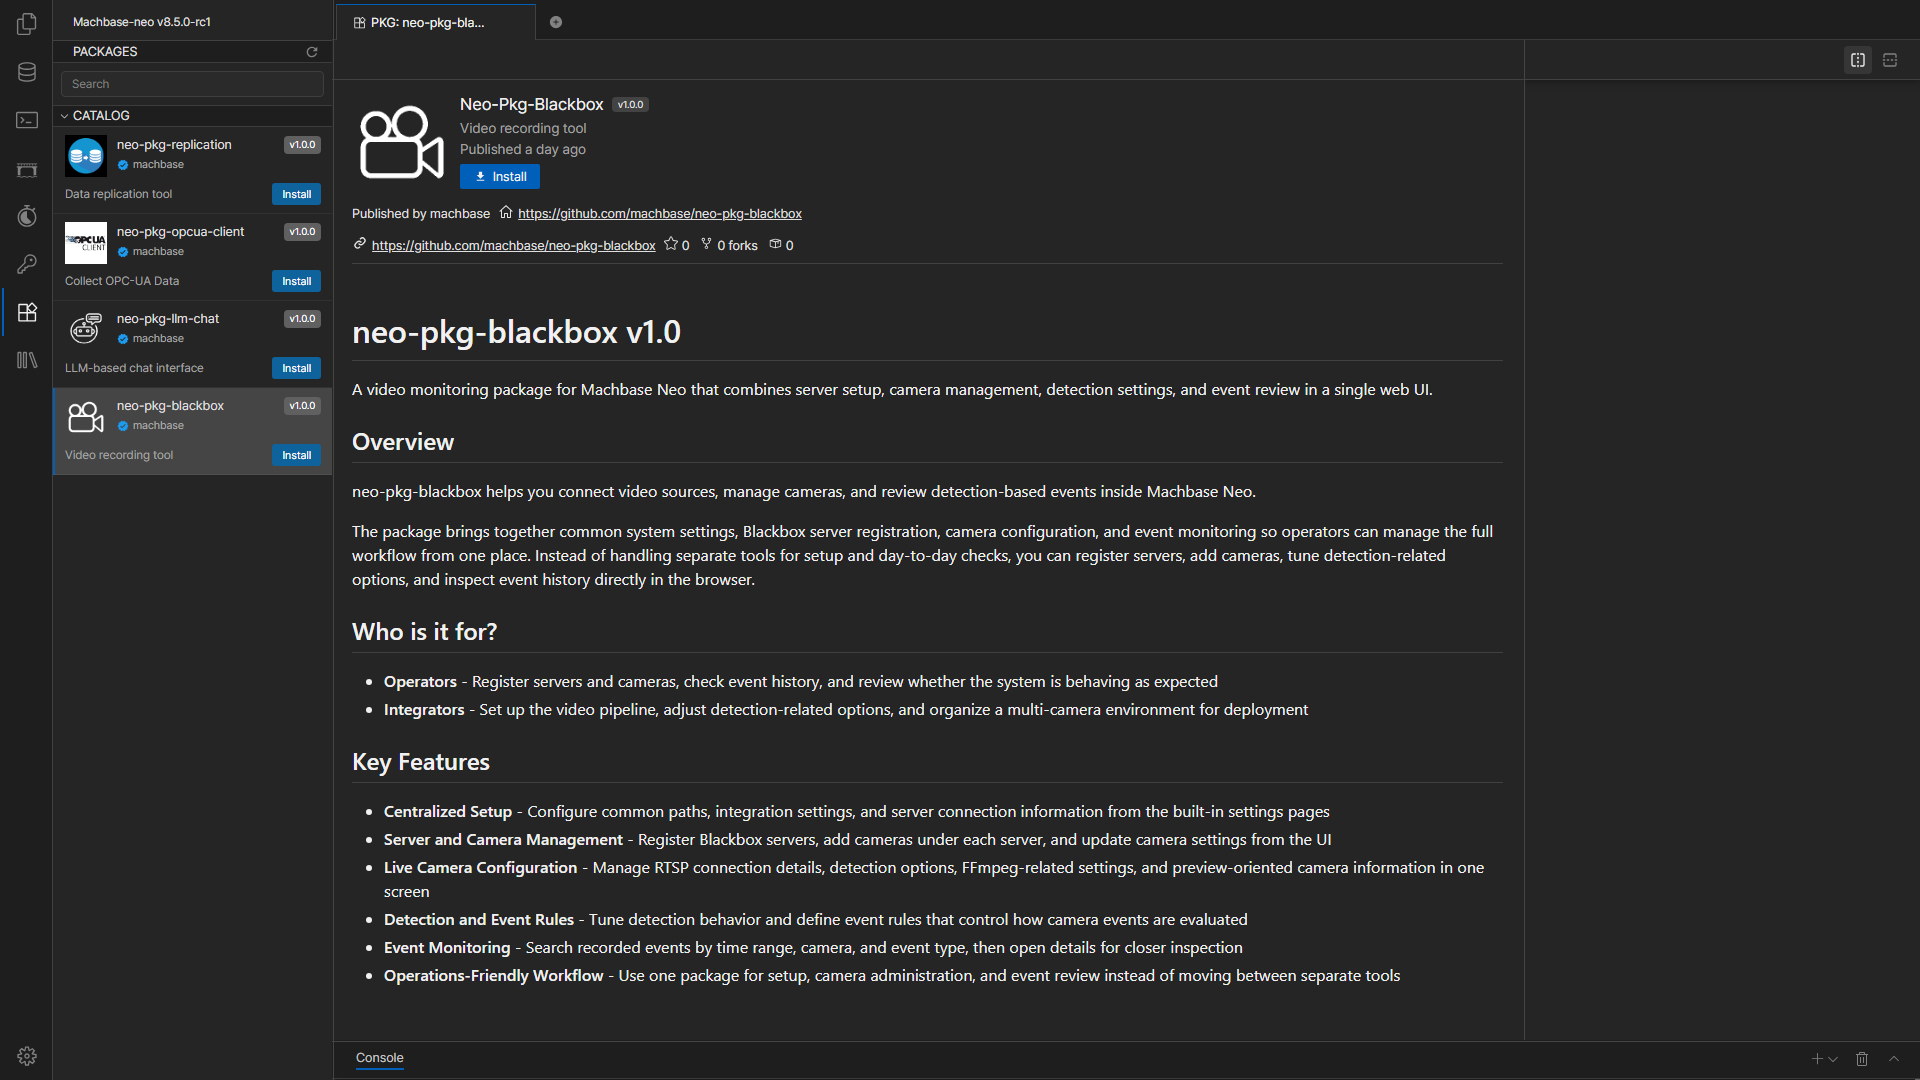Click the star count icon
The image size is (1920, 1080).
click(671, 245)
